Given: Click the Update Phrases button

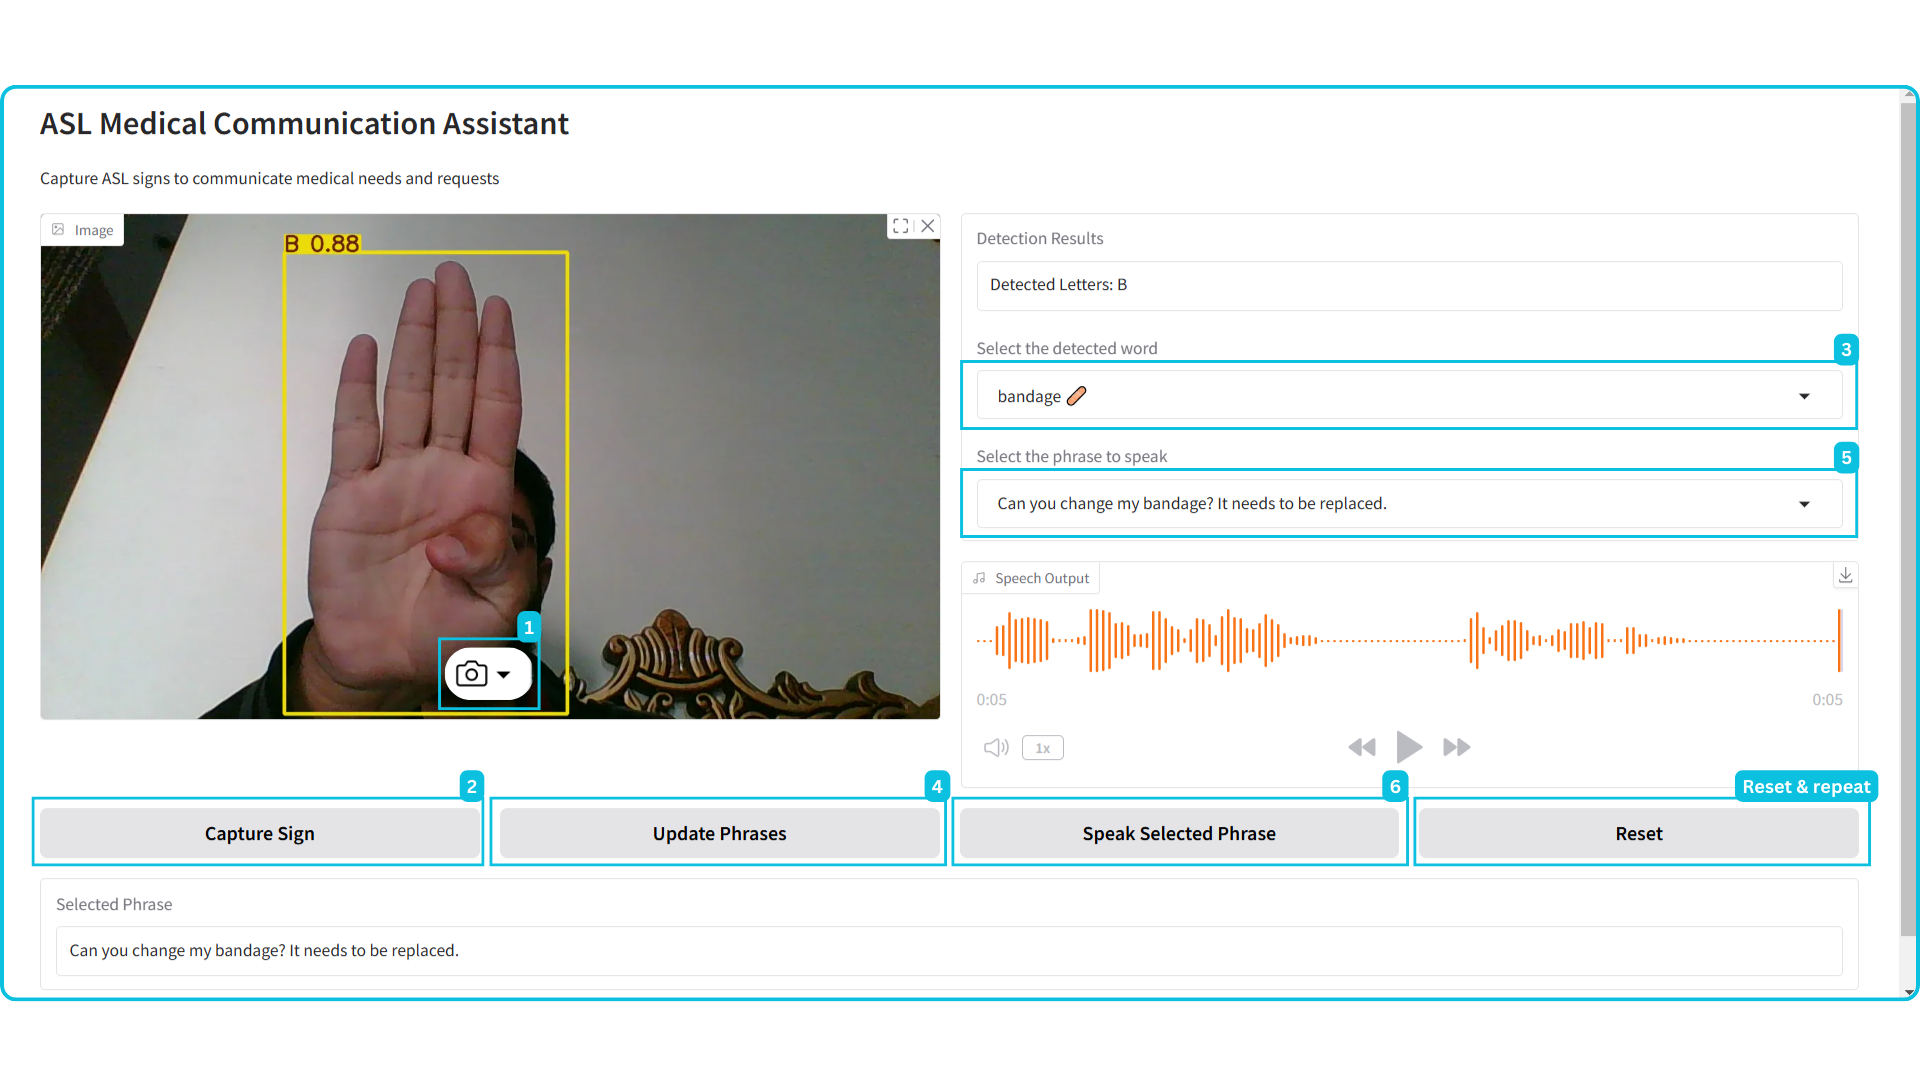Looking at the screenshot, I should 719,833.
